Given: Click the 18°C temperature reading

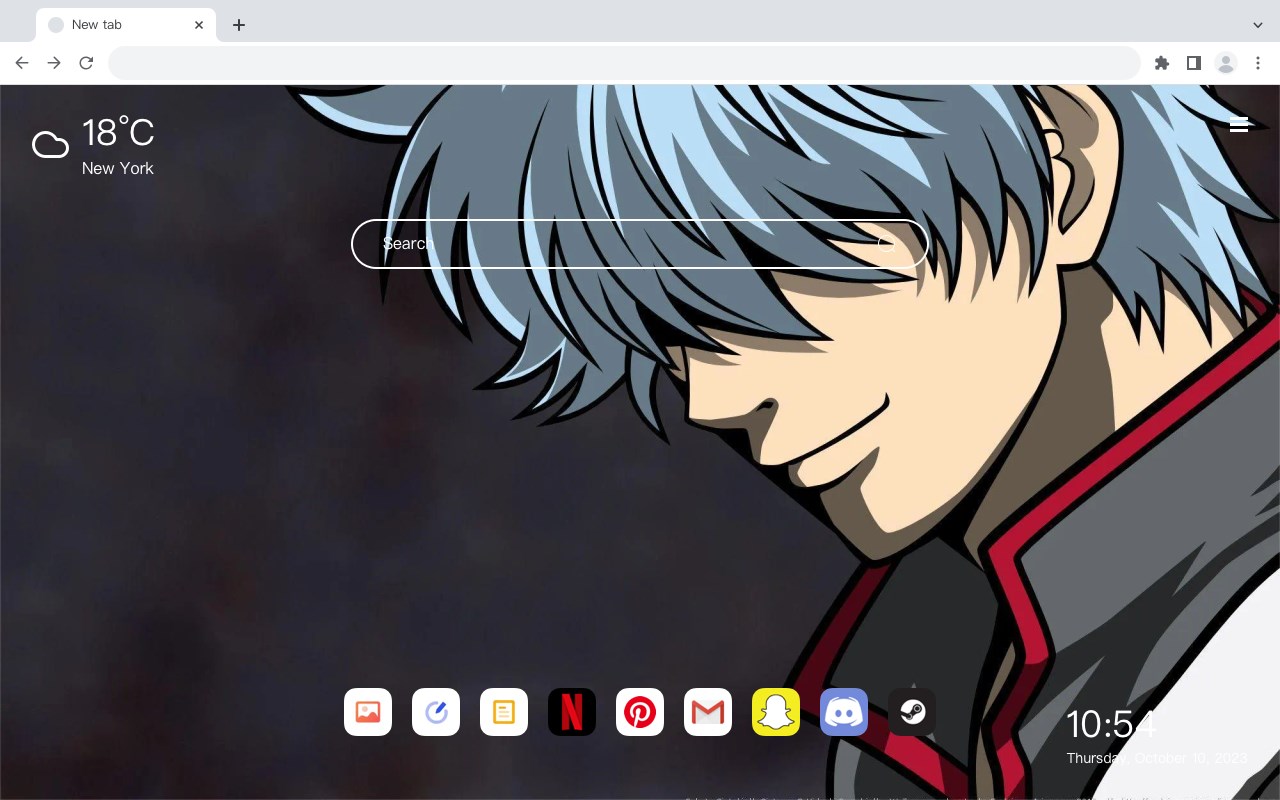Looking at the screenshot, I should 118,132.
